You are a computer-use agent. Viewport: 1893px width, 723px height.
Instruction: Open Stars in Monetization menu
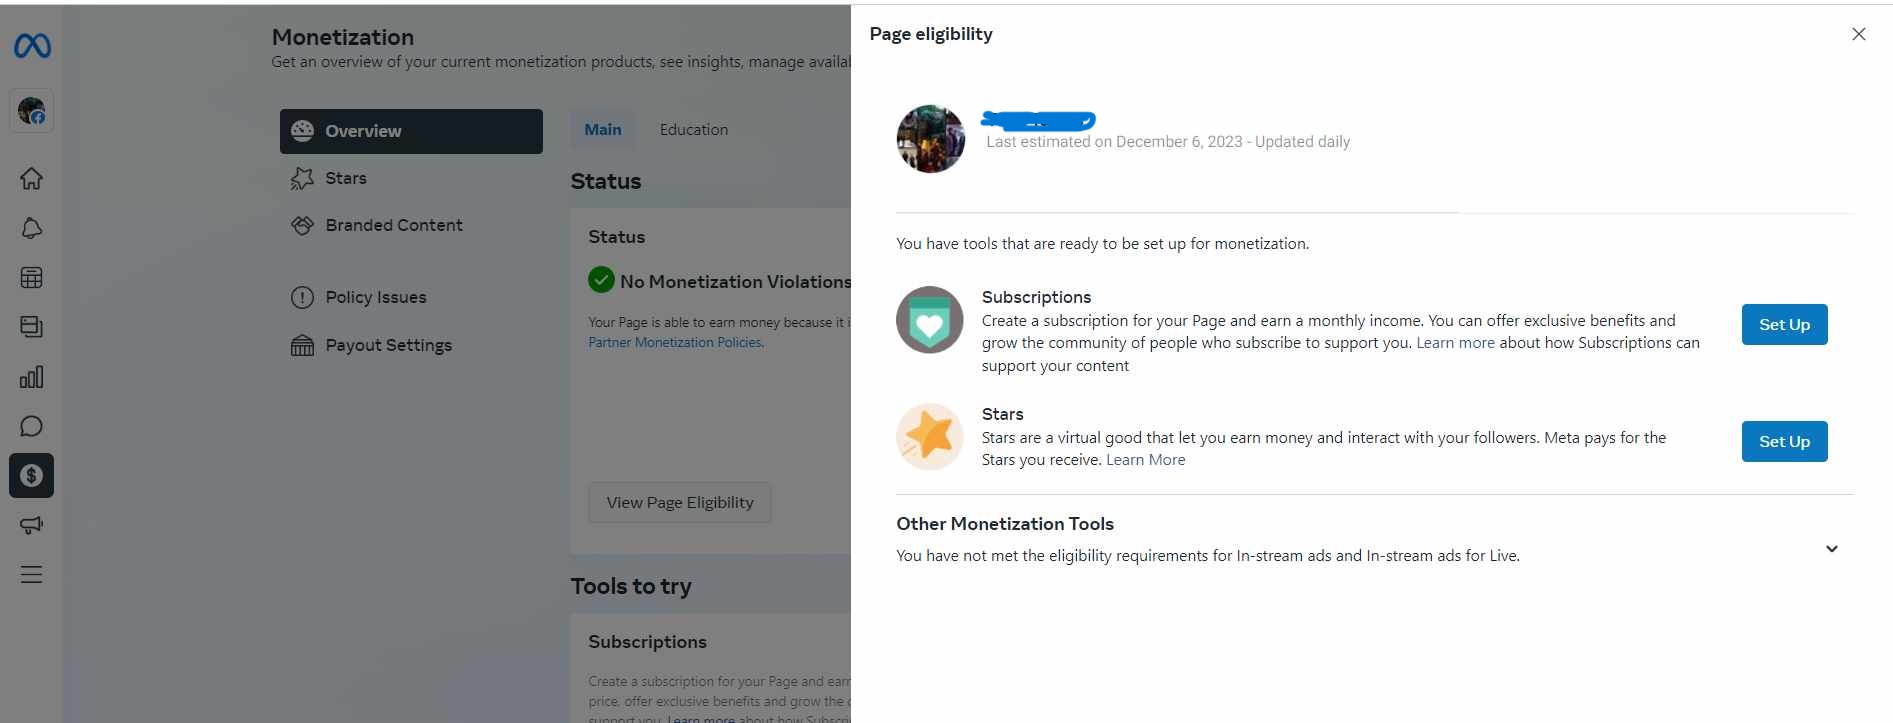[x=346, y=178]
